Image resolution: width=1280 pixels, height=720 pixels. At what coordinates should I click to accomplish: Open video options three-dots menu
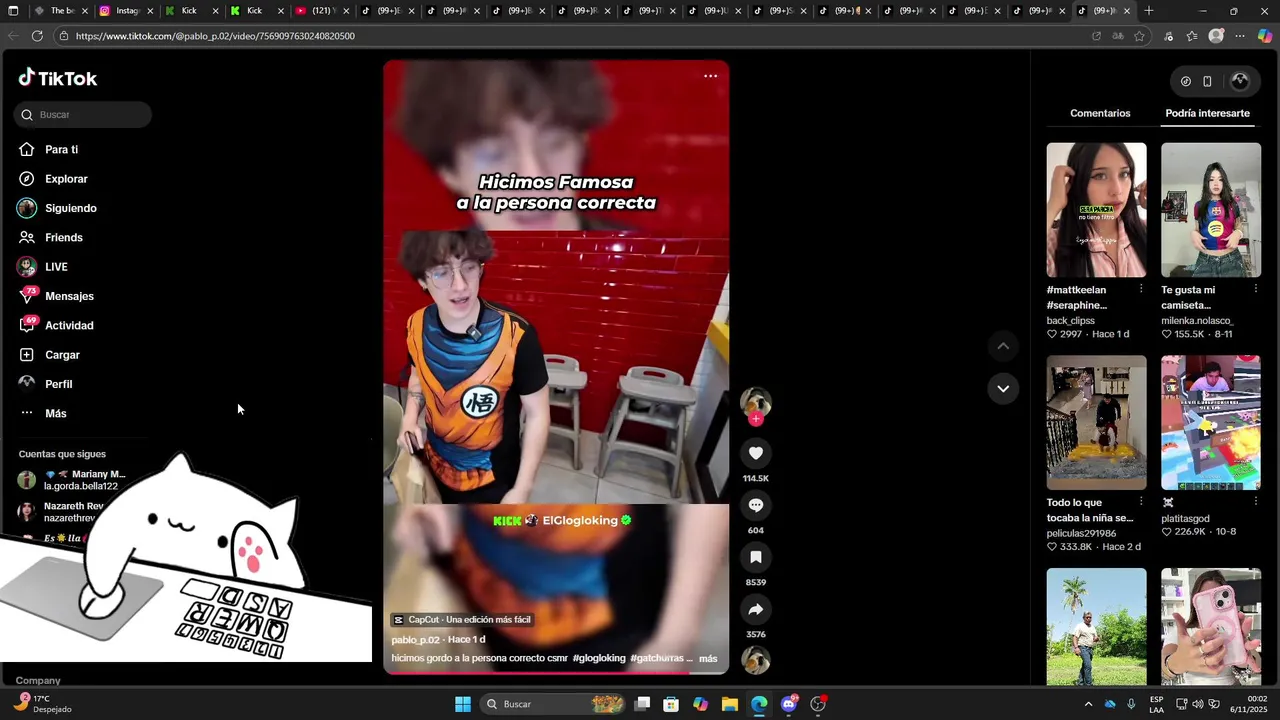[711, 76]
